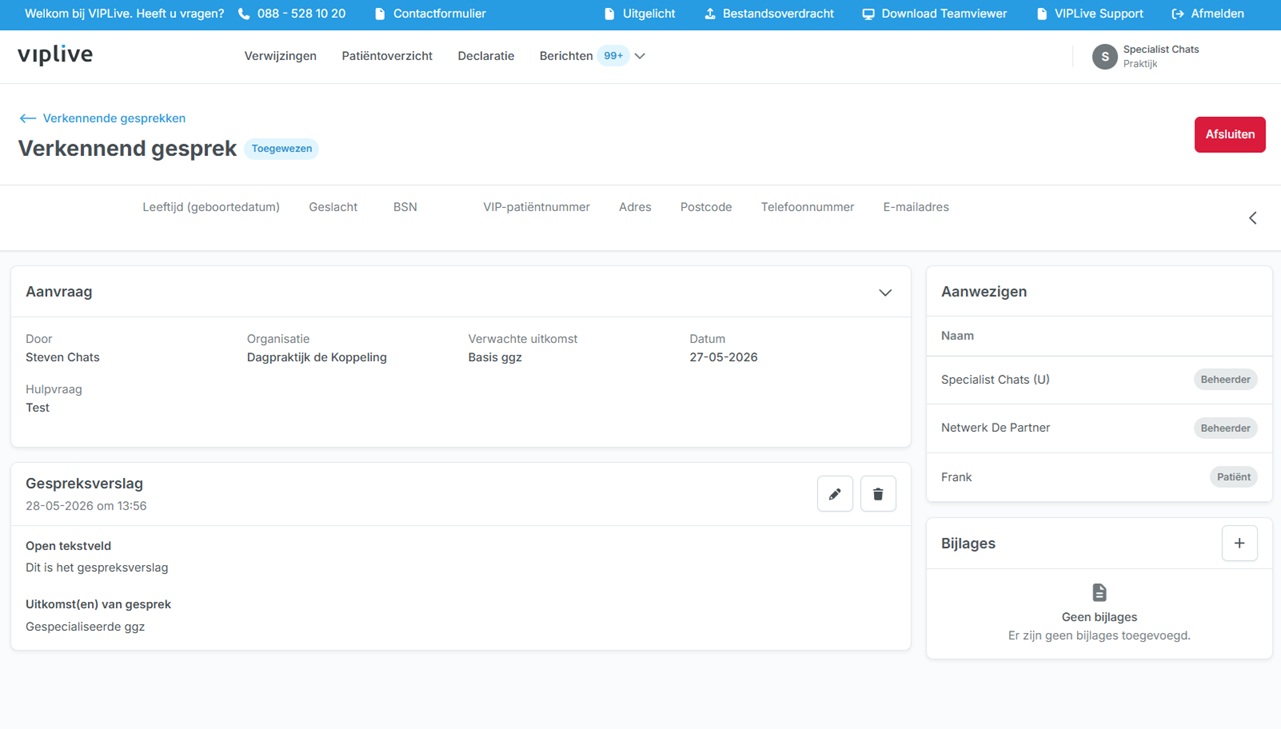Screen dimensions: 1281x729
Task: Click the Gespreksverslag heading
Action: [x=84, y=484]
